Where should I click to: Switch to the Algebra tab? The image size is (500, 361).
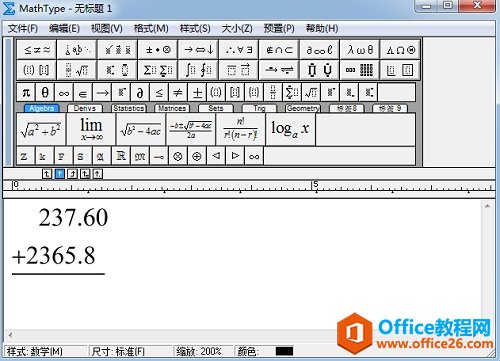[x=42, y=108]
